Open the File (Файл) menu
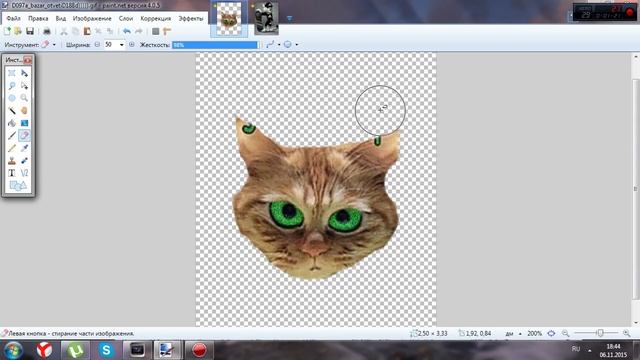 13,18
